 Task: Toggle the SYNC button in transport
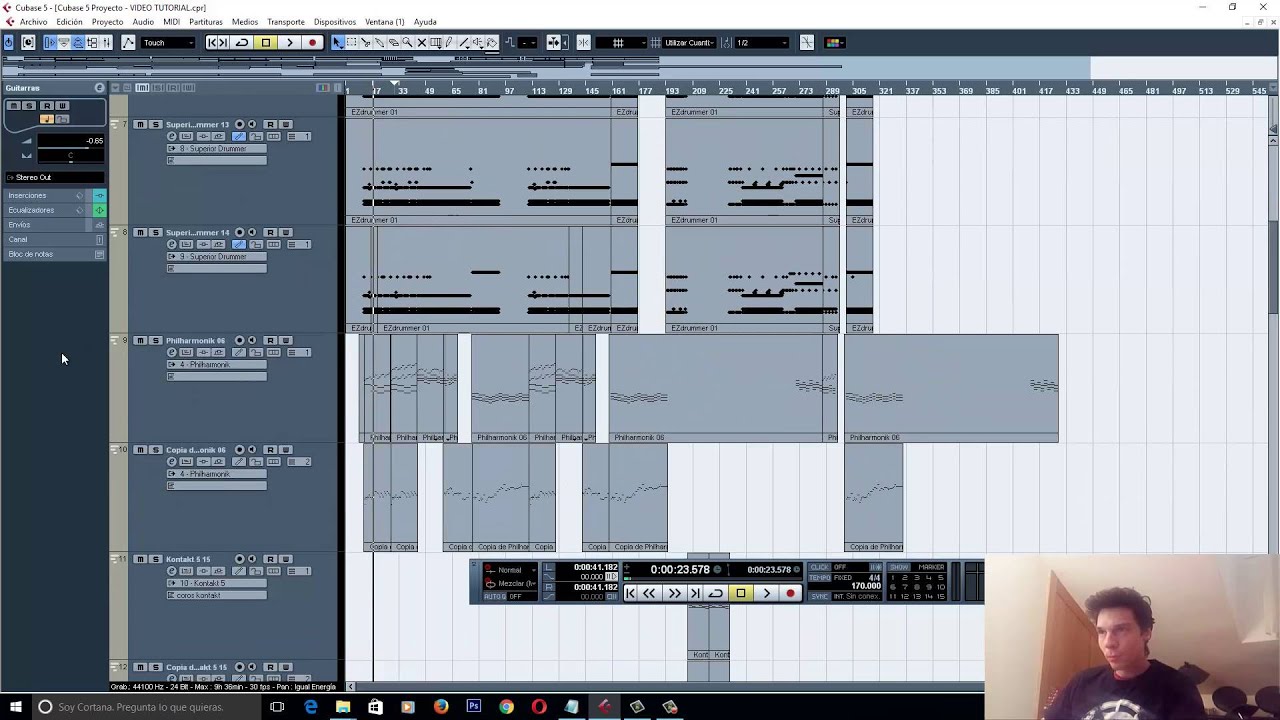(x=819, y=596)
